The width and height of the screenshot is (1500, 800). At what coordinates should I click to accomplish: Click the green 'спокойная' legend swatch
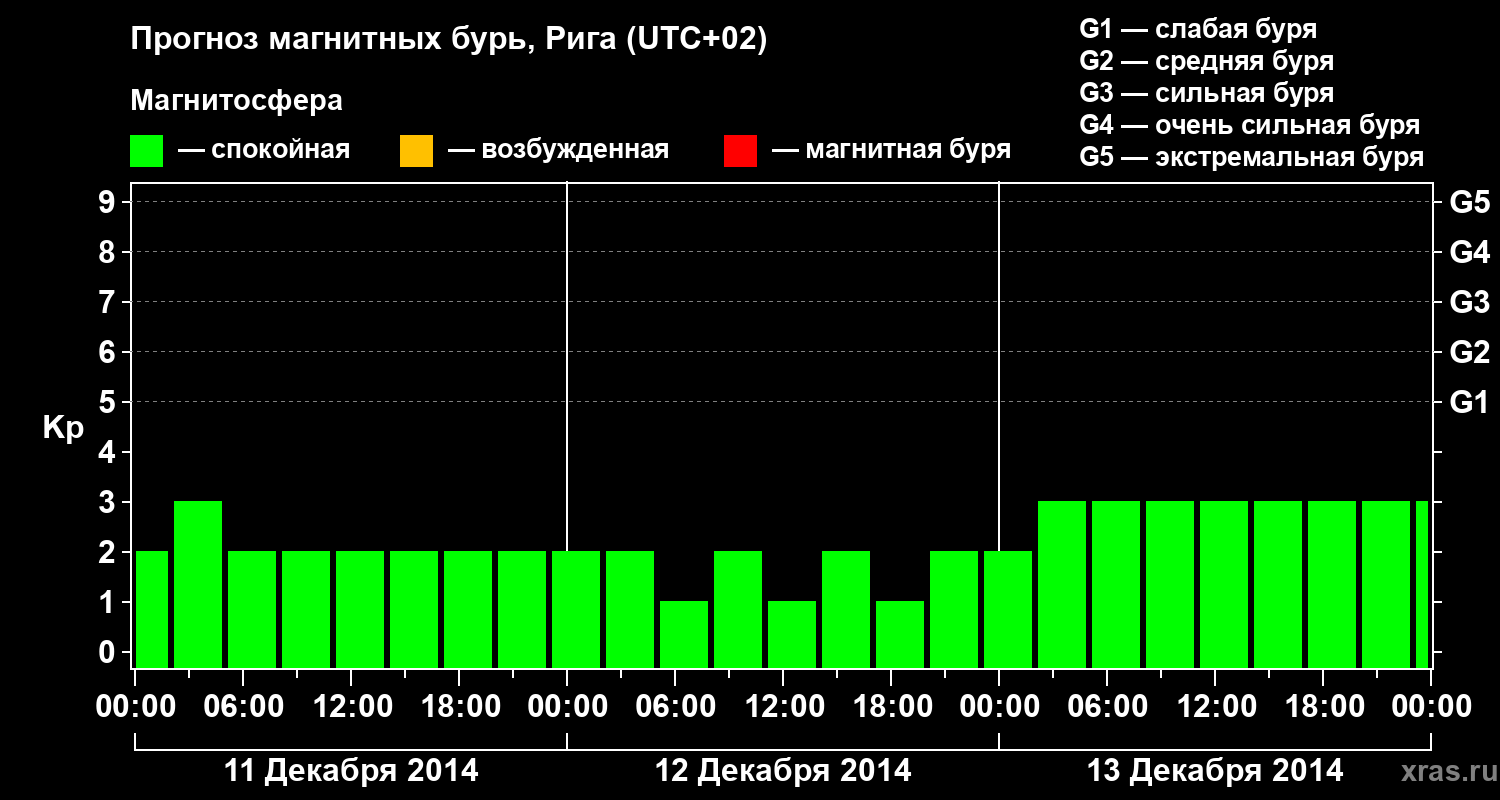147,151
